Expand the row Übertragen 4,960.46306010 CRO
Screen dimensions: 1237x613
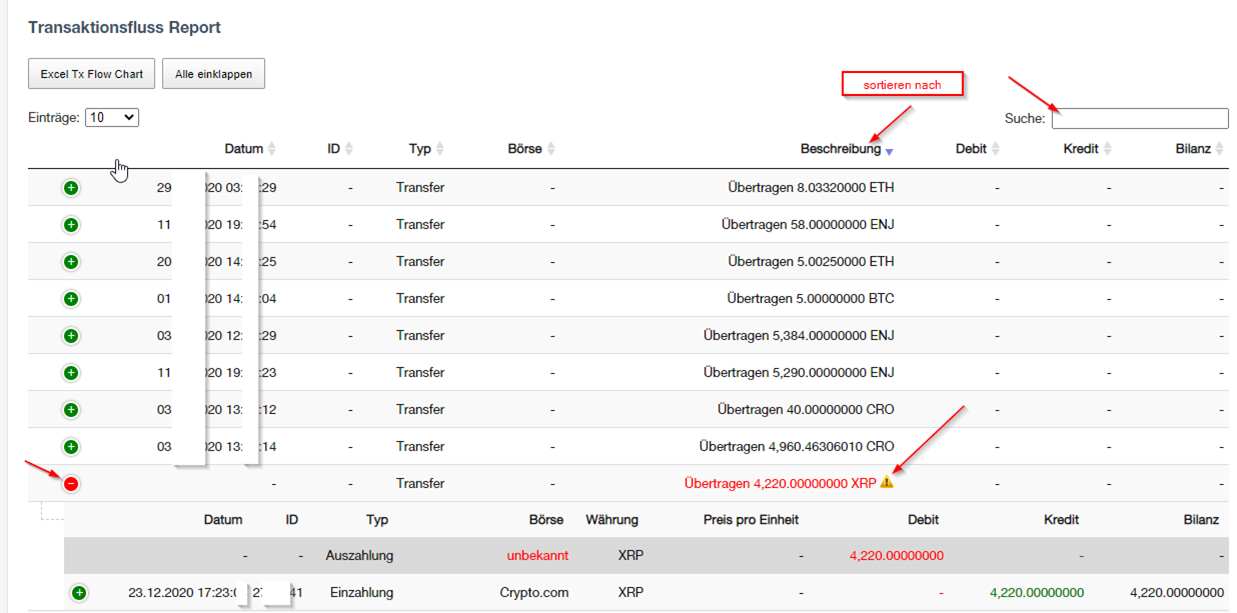click(71, 447)
